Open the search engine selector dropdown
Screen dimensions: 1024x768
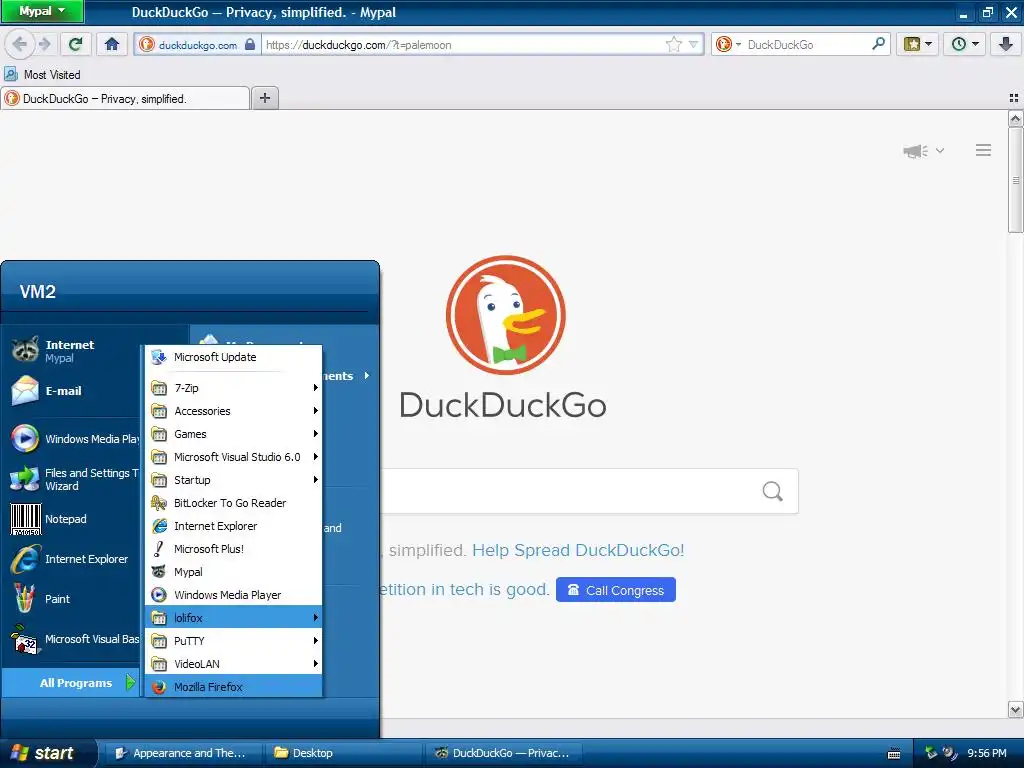(728, 44)
